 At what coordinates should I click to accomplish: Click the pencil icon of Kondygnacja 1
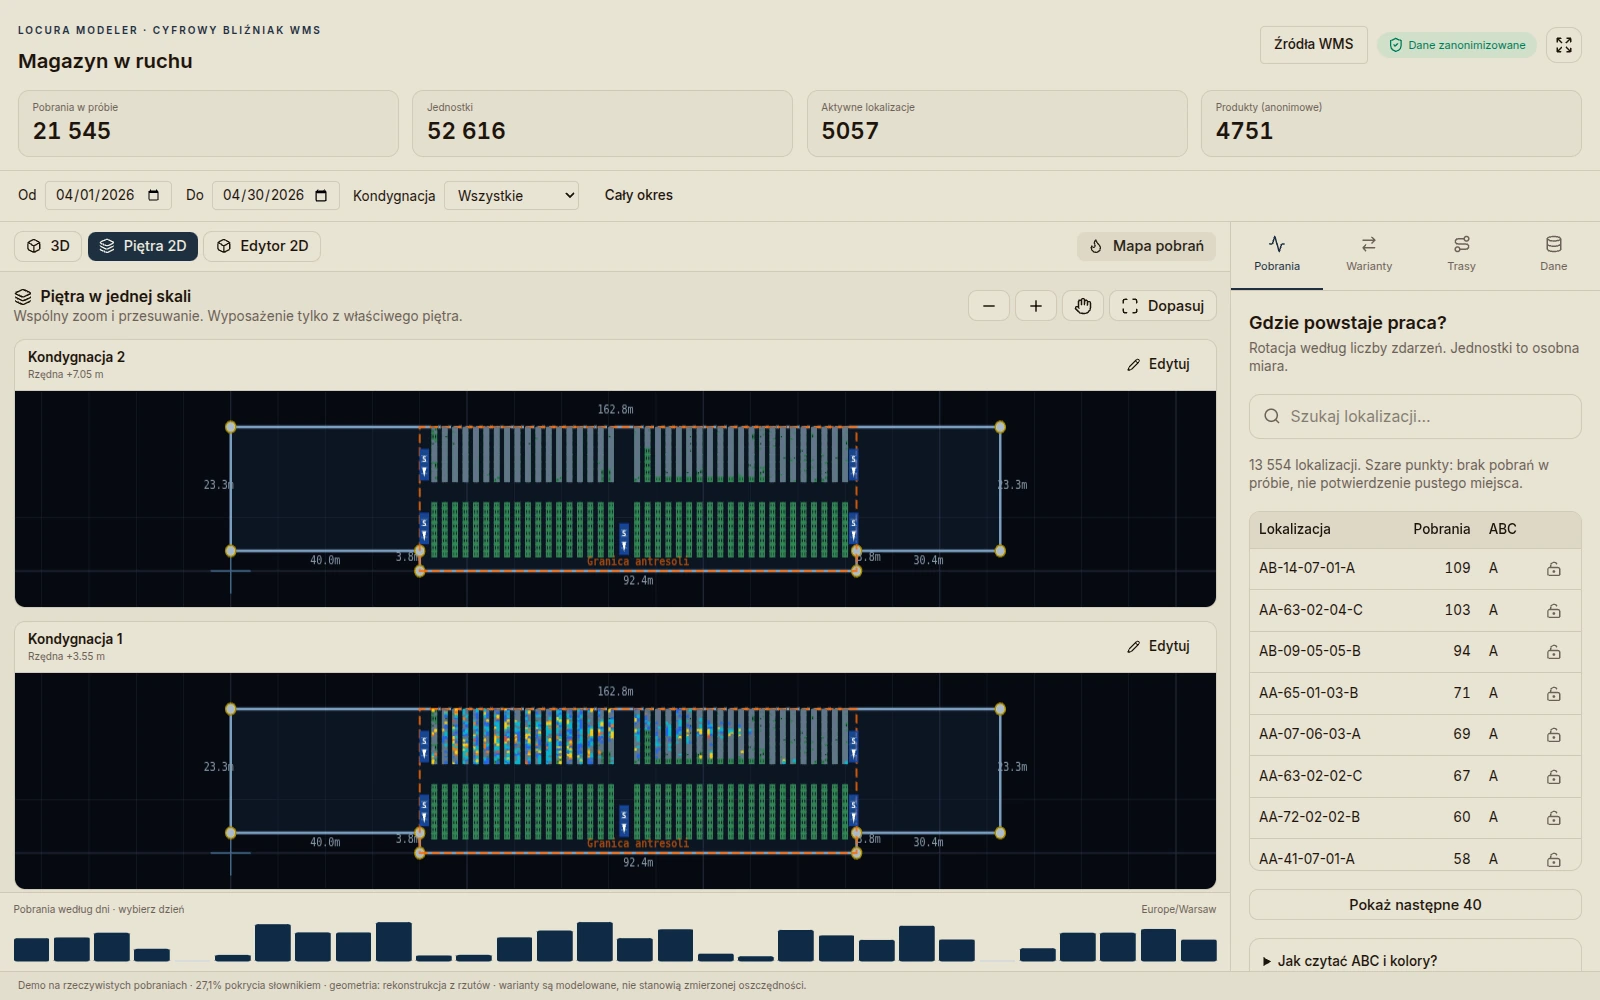(x=1133, y=647)
